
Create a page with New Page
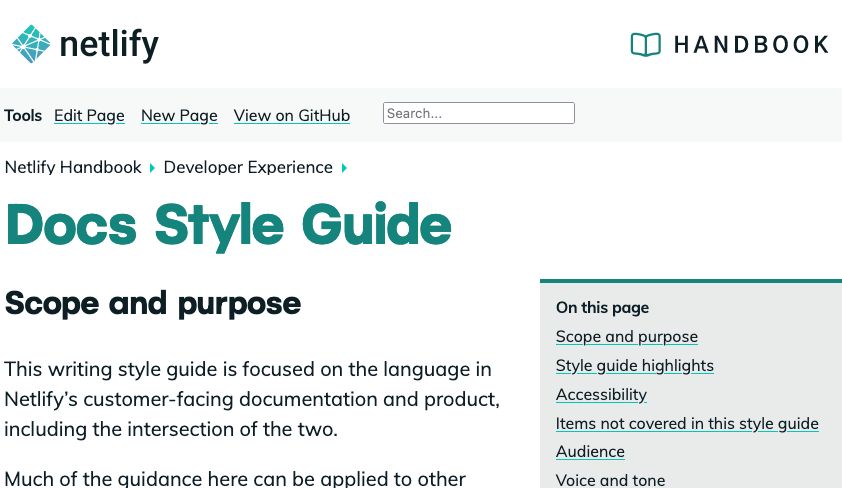[179, 115]
